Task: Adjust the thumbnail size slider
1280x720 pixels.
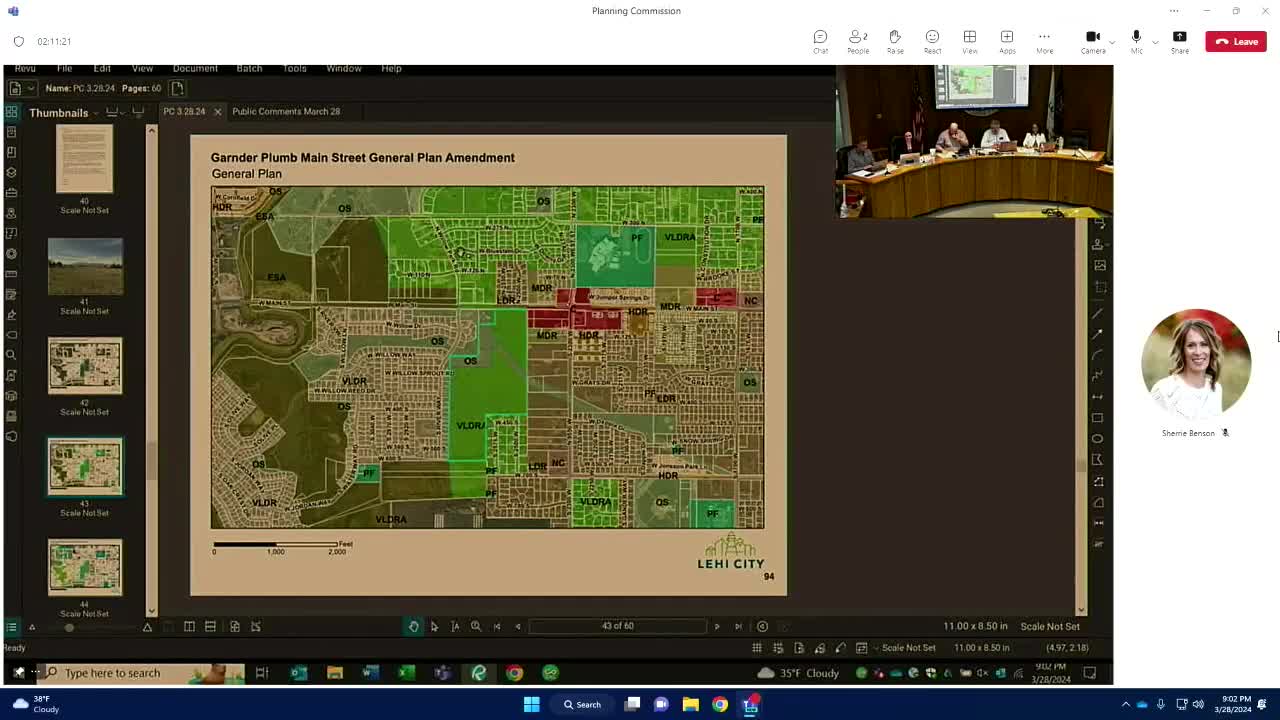Action: click(x=69, y=627)
